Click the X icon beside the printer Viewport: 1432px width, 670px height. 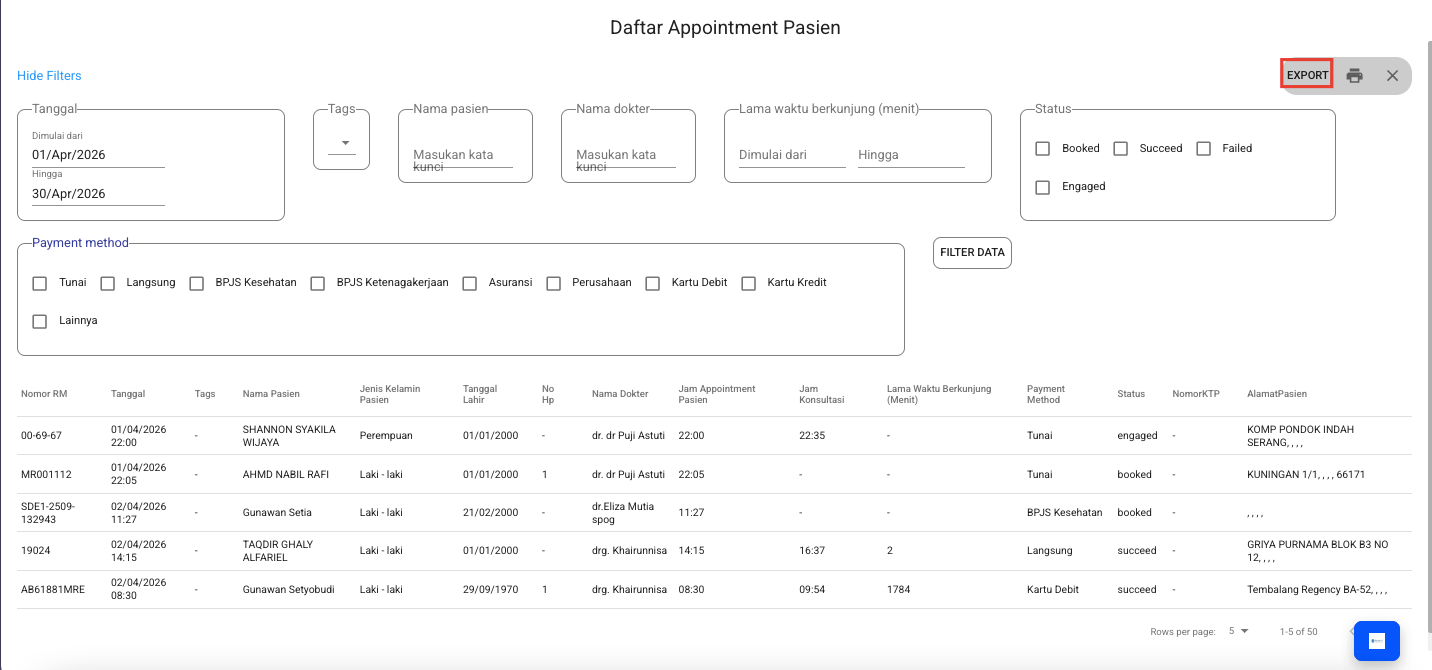1392,76
